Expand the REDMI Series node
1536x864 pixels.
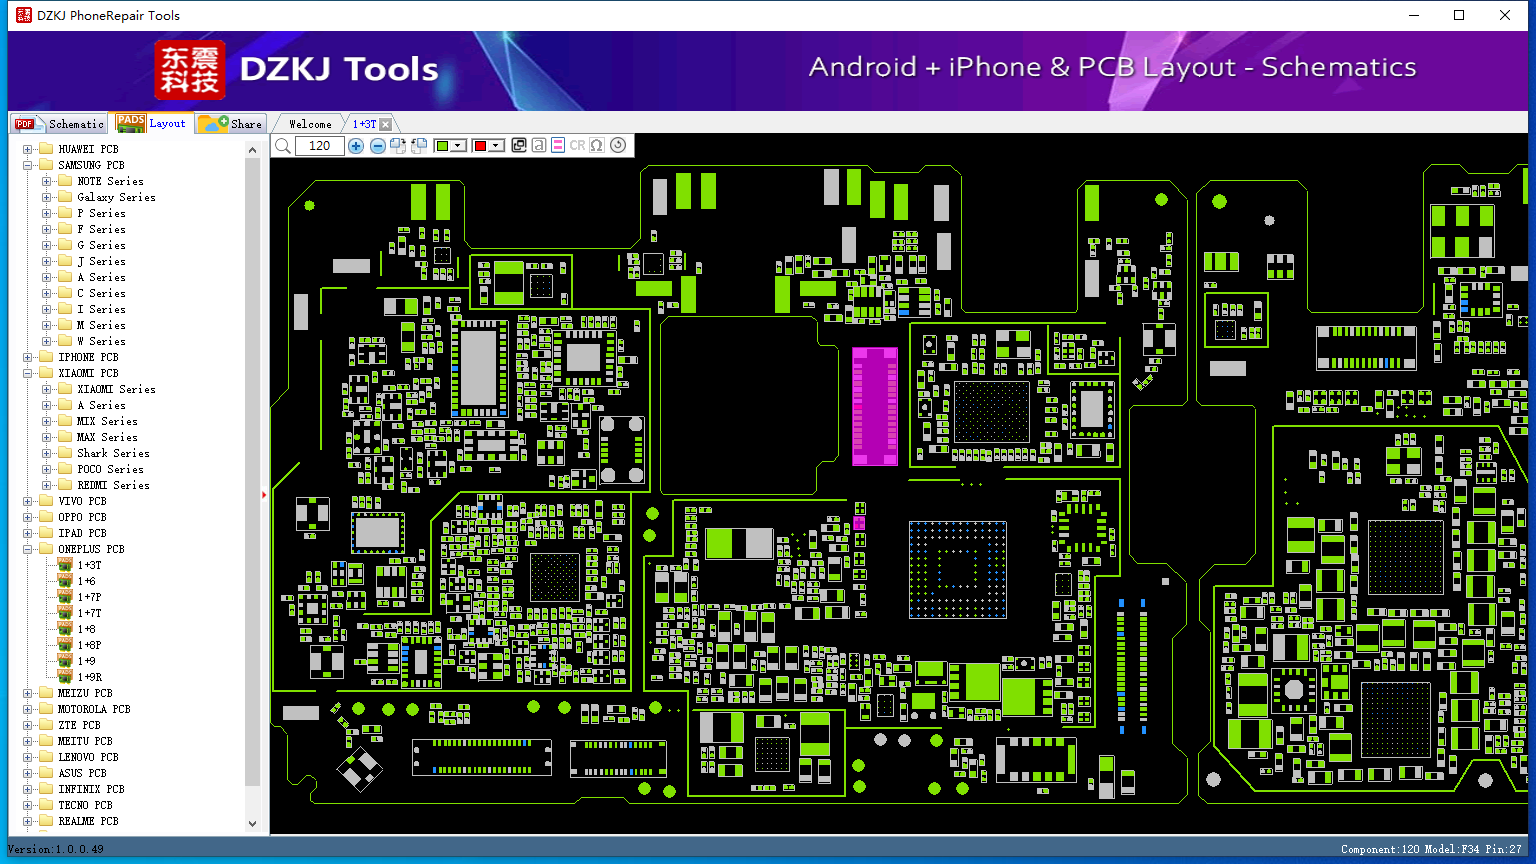click(47, 485)
